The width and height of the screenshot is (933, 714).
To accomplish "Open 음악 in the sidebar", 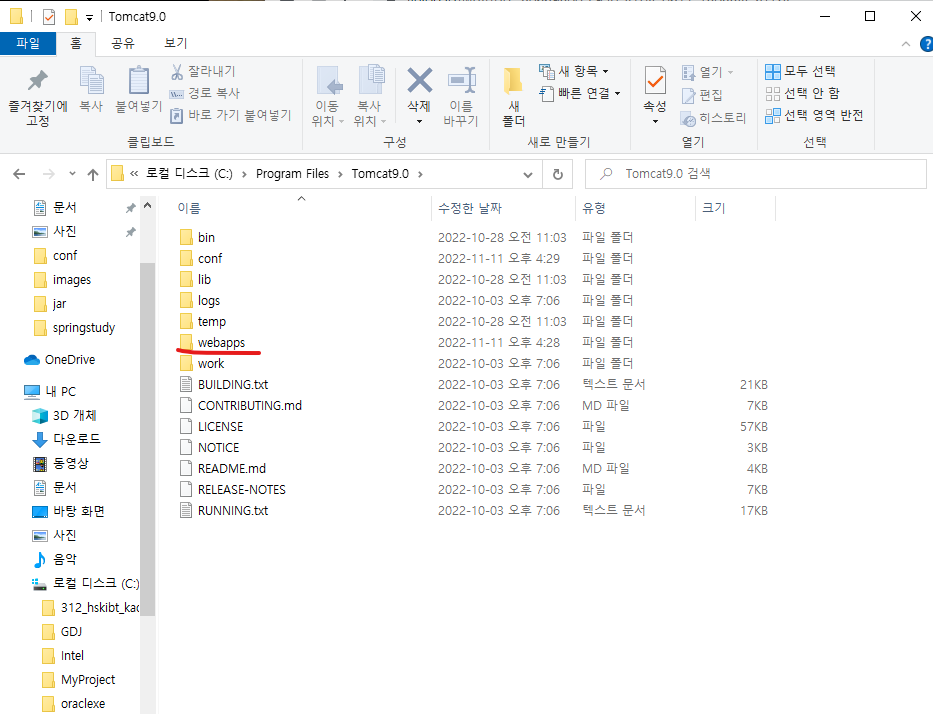I will [54, 559].
